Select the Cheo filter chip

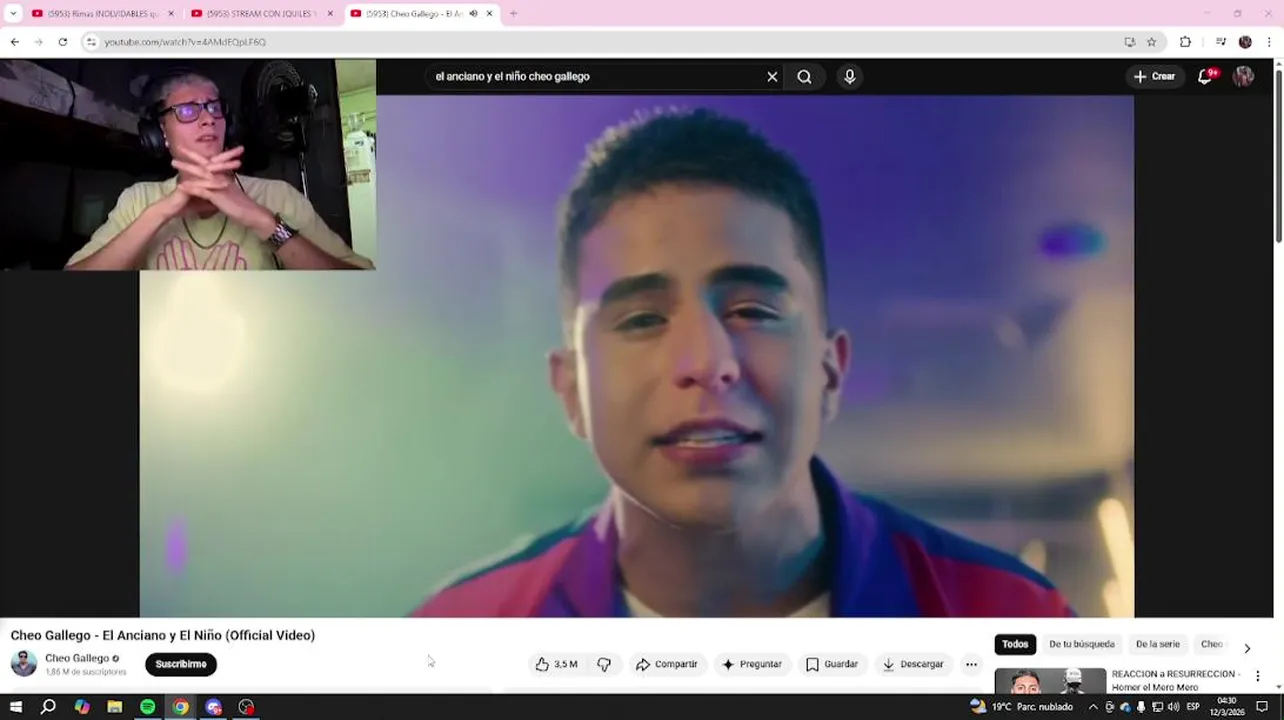coord(1212,645)
